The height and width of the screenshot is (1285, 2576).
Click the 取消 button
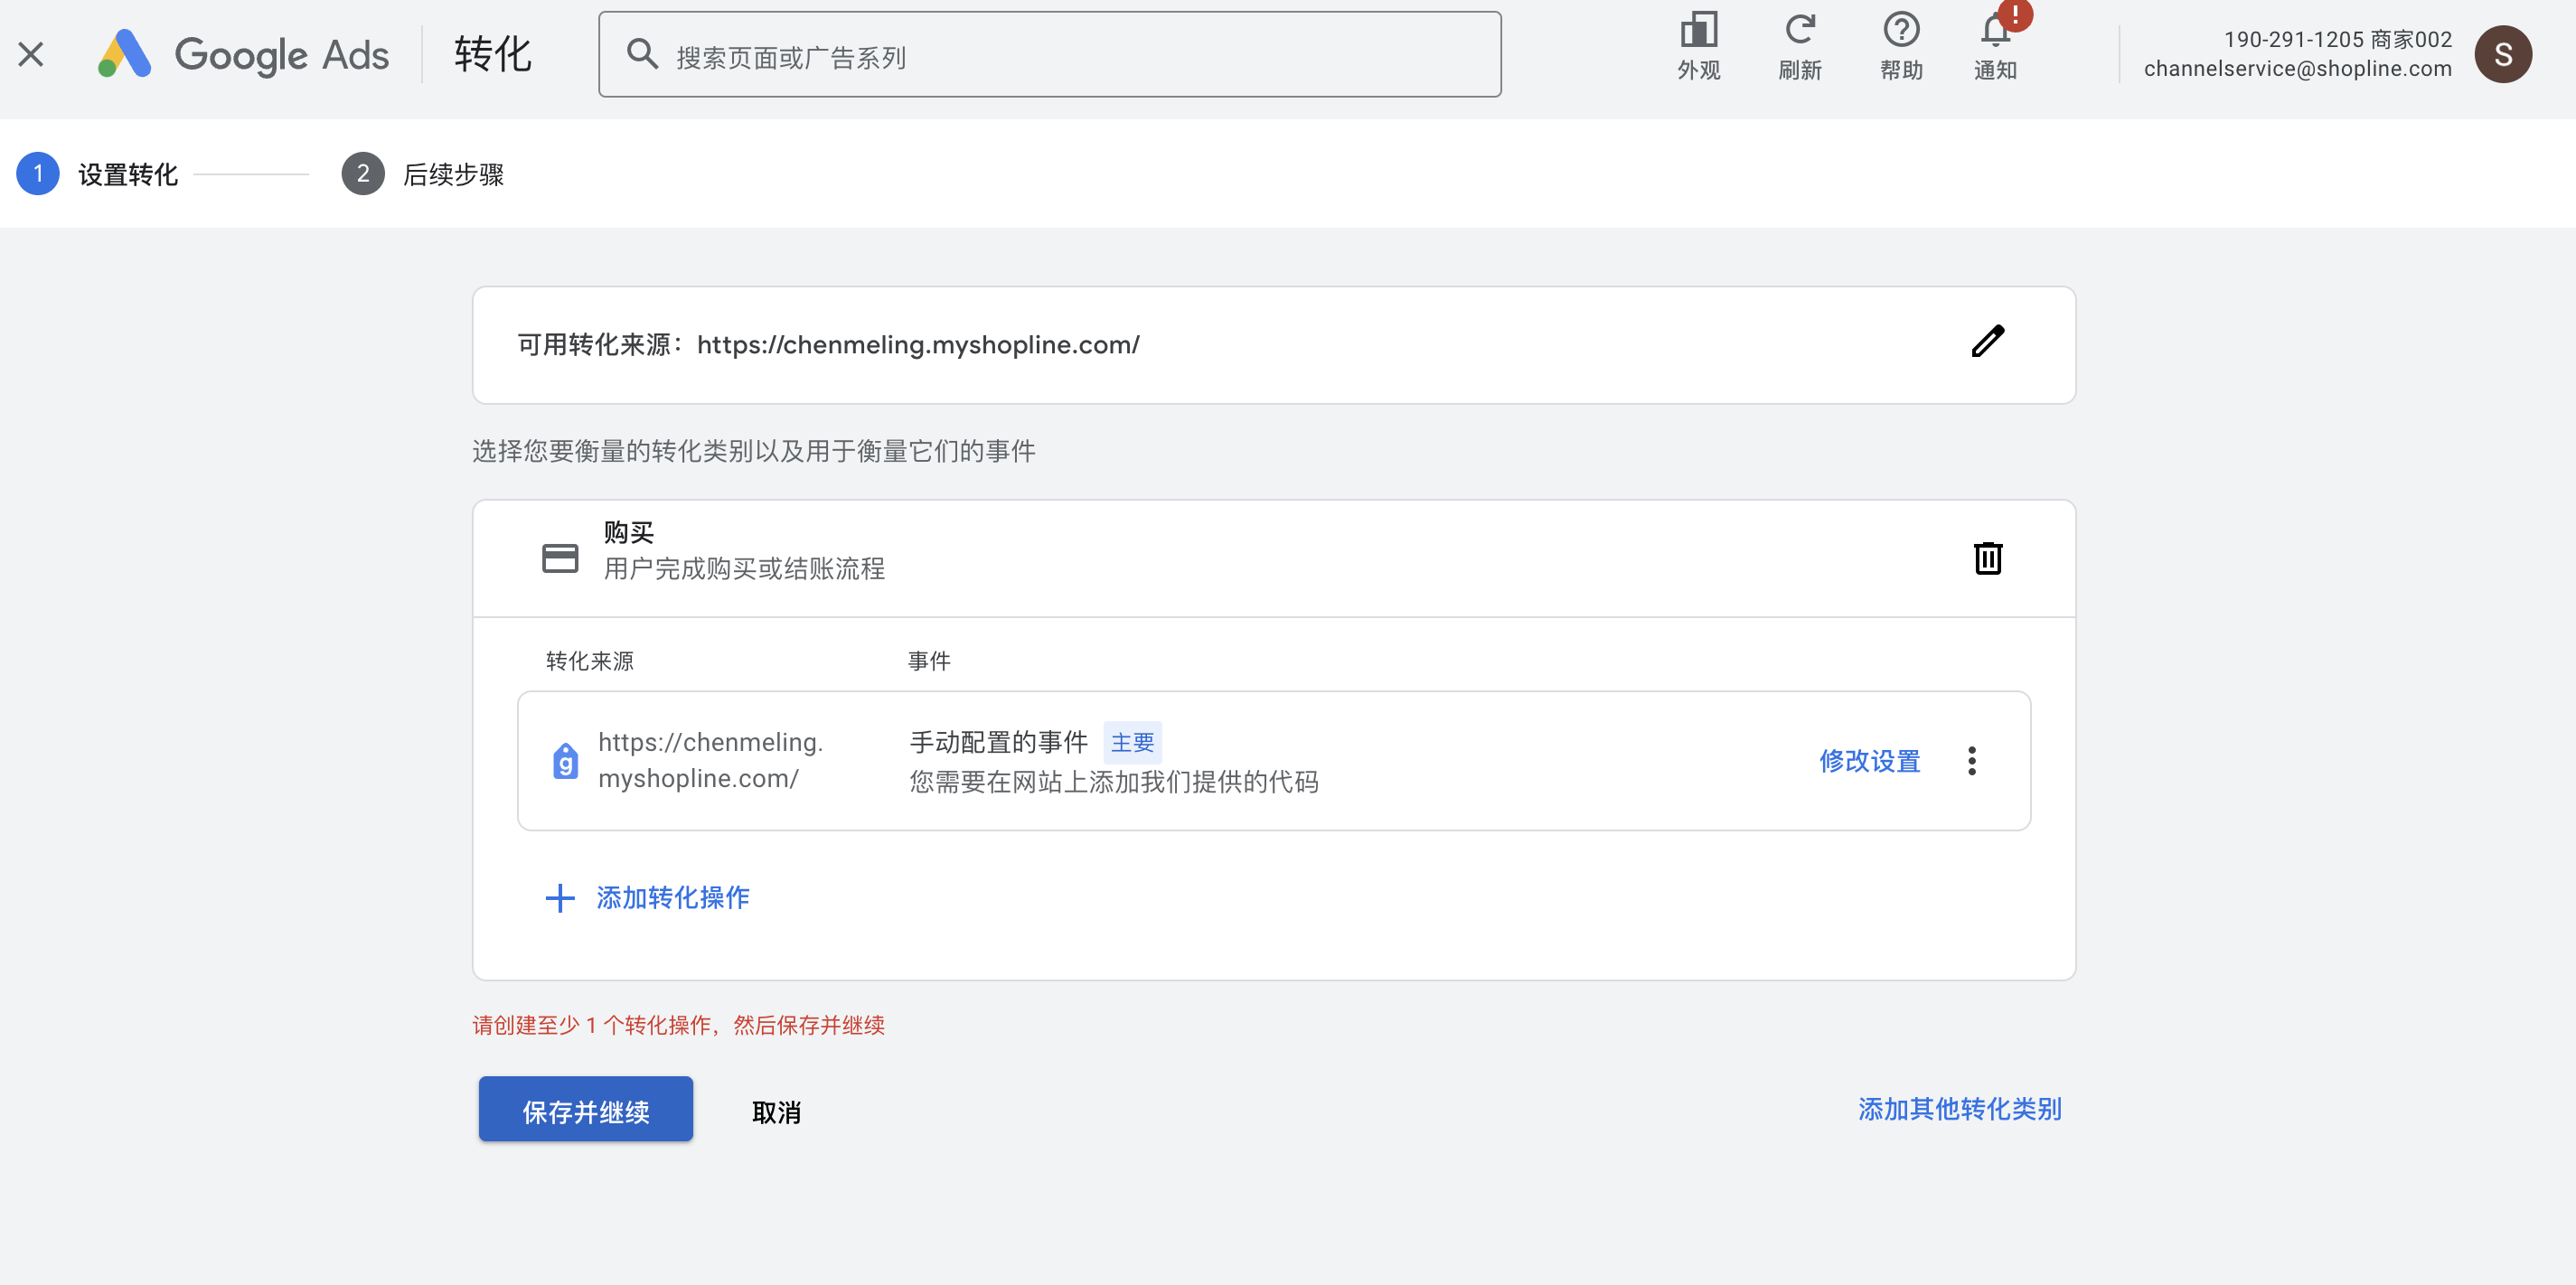776,1112
